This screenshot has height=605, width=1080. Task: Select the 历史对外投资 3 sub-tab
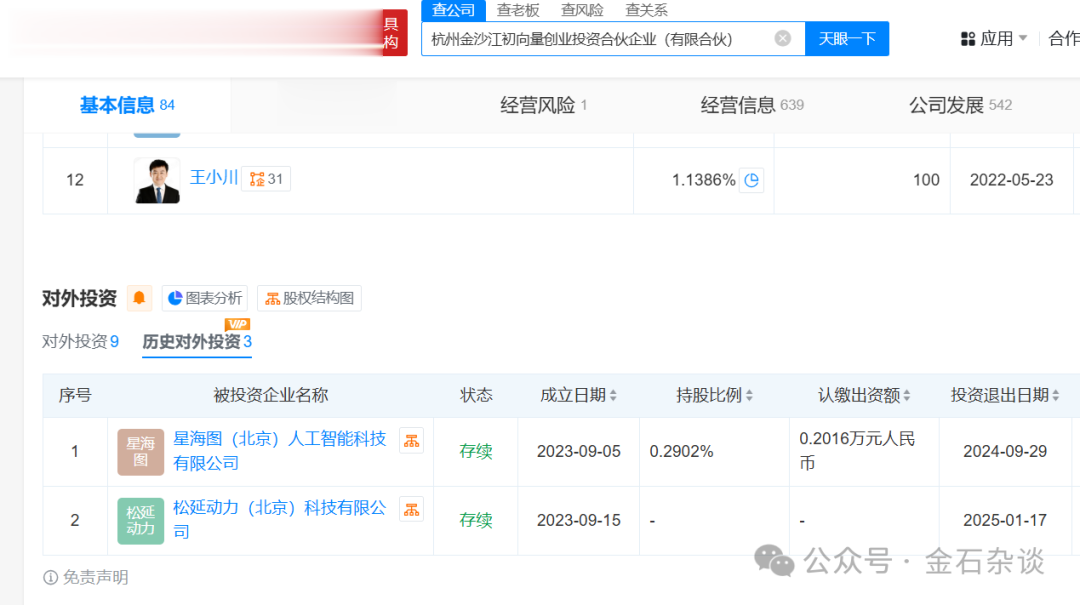pyautogui.click(x=197, y=341)
